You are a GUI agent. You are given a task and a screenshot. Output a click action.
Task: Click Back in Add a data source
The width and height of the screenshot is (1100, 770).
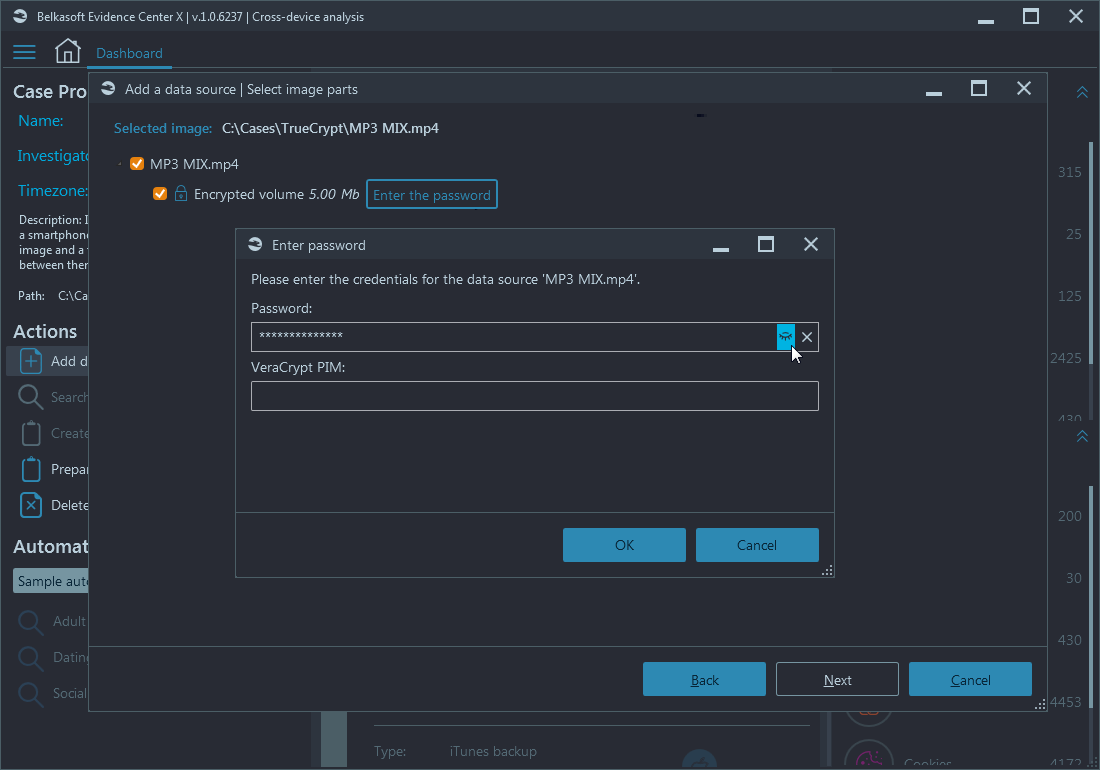704,680
